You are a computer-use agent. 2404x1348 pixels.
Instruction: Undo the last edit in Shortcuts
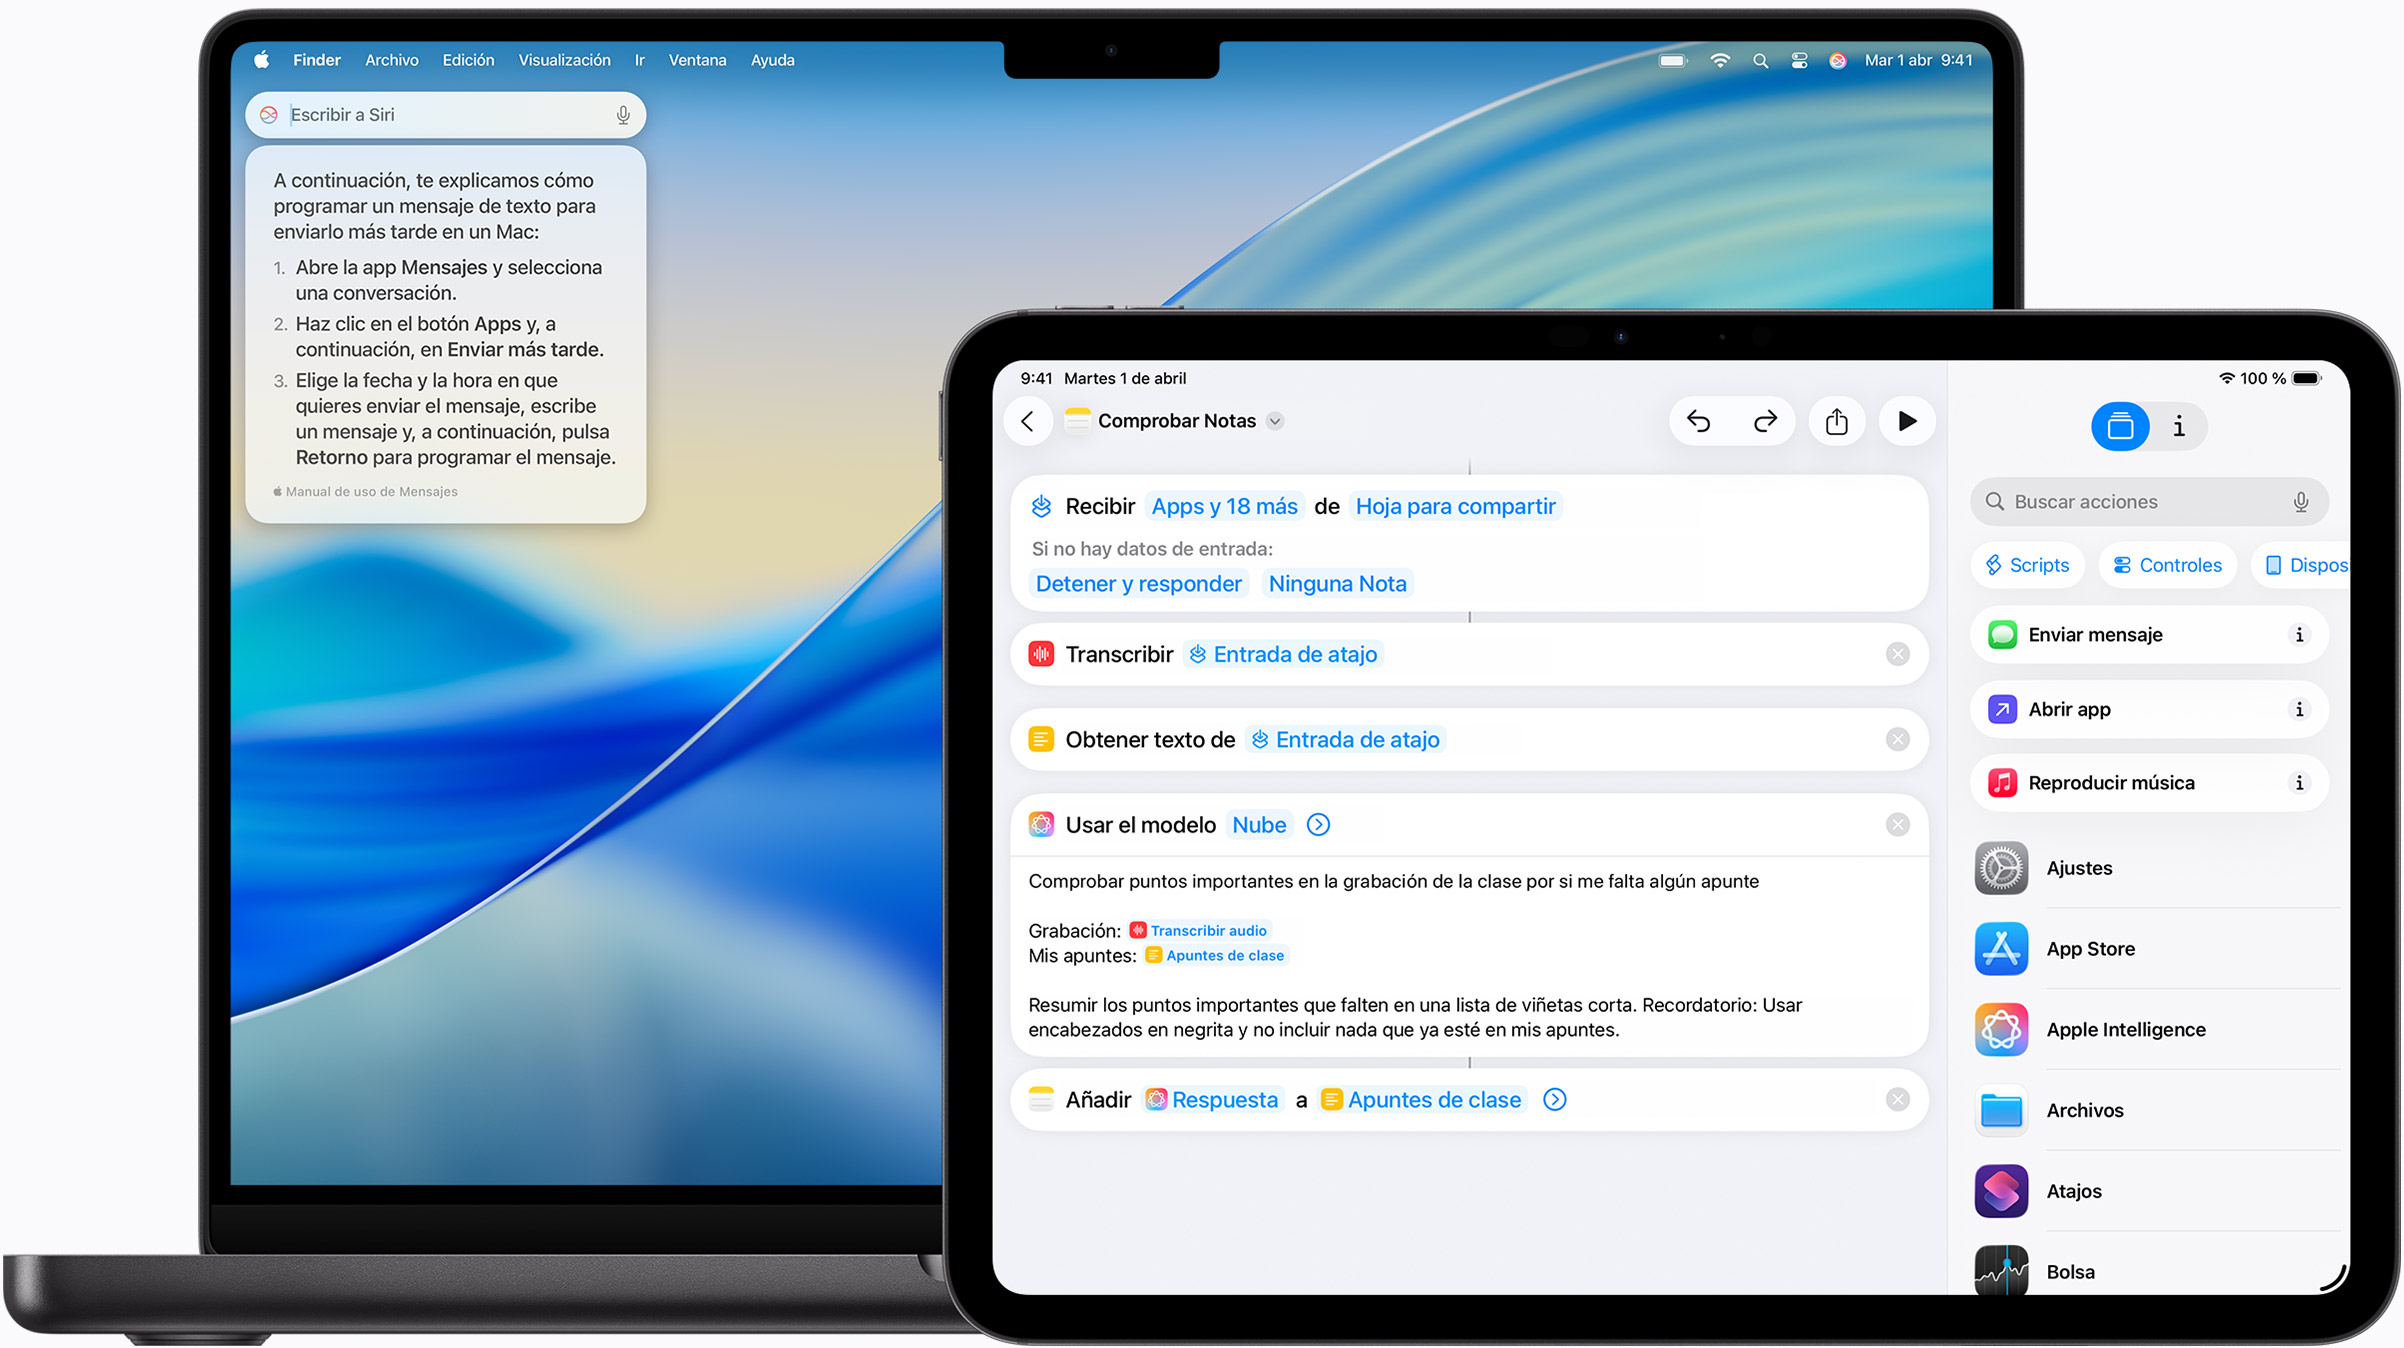tap(1698, 421)
